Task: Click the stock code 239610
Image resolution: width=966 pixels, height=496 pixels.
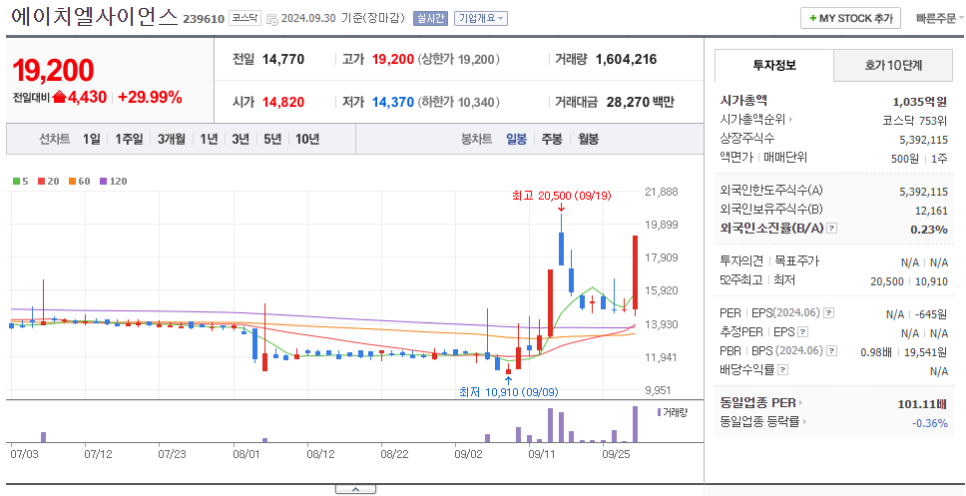Action: [x=203, y=19]
